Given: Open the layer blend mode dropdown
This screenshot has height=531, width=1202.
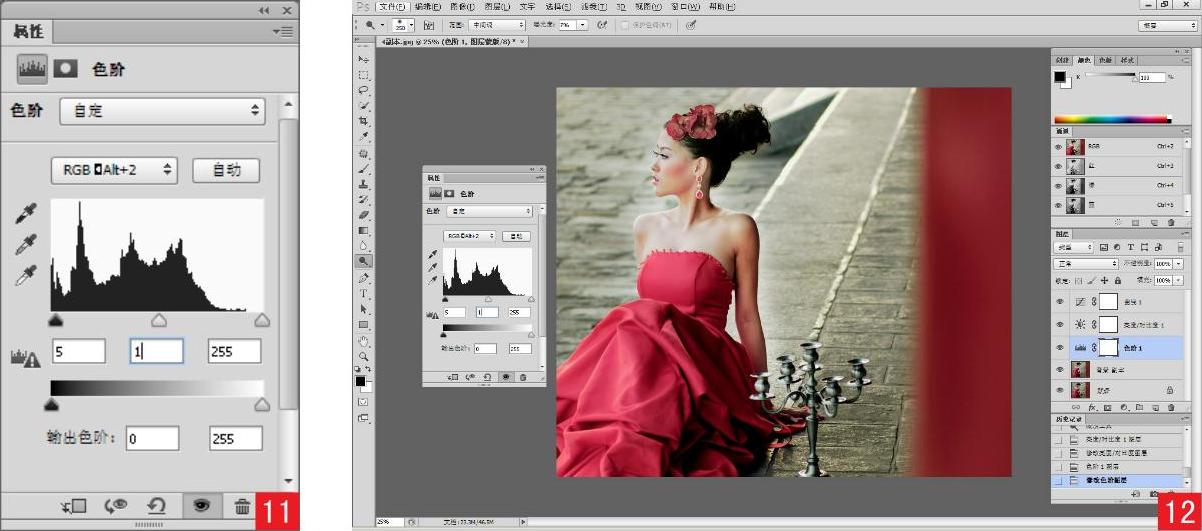Looking at the screenshot, I should (x=1087, y=263).
